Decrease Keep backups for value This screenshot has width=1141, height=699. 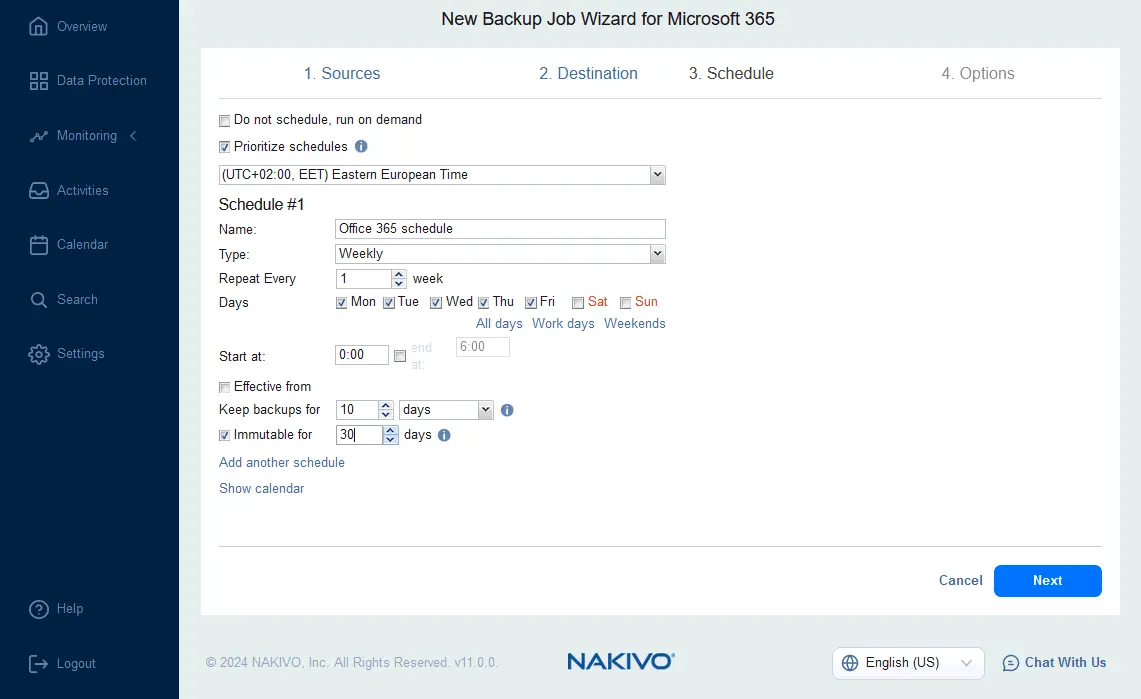pyautogui.click(x=386, y=415)
